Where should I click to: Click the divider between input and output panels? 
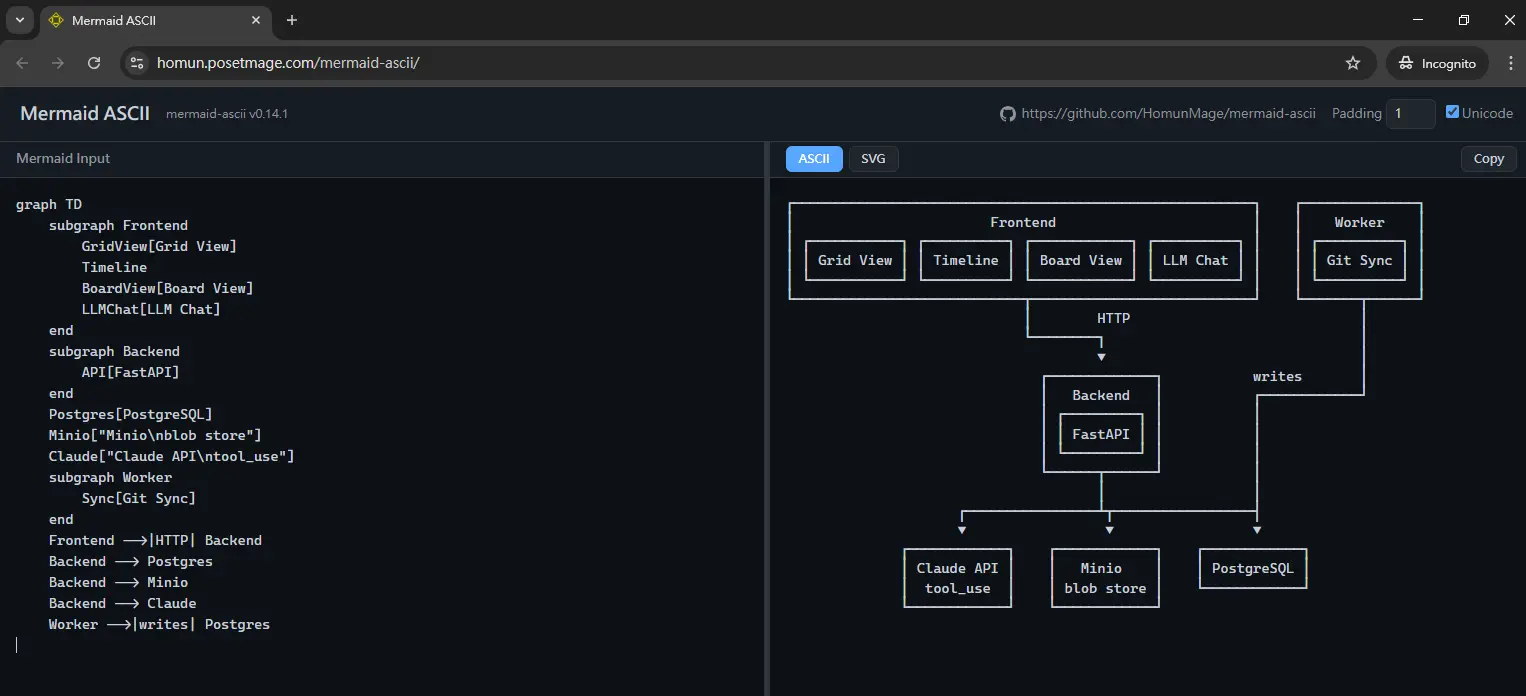[767, 420]
